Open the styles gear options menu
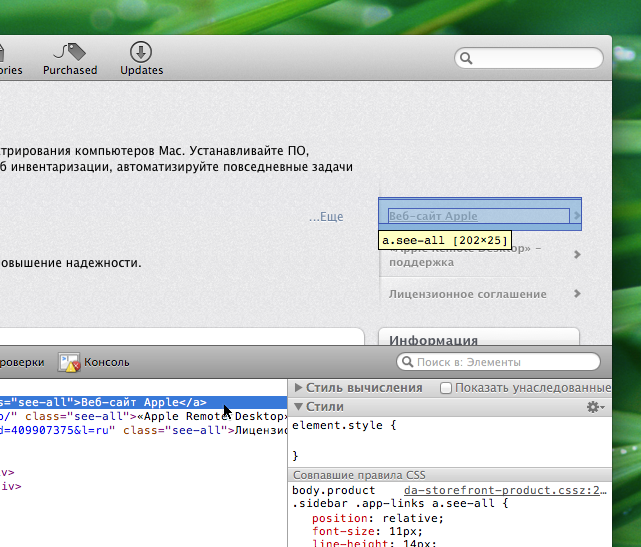 tap(595, 407)
